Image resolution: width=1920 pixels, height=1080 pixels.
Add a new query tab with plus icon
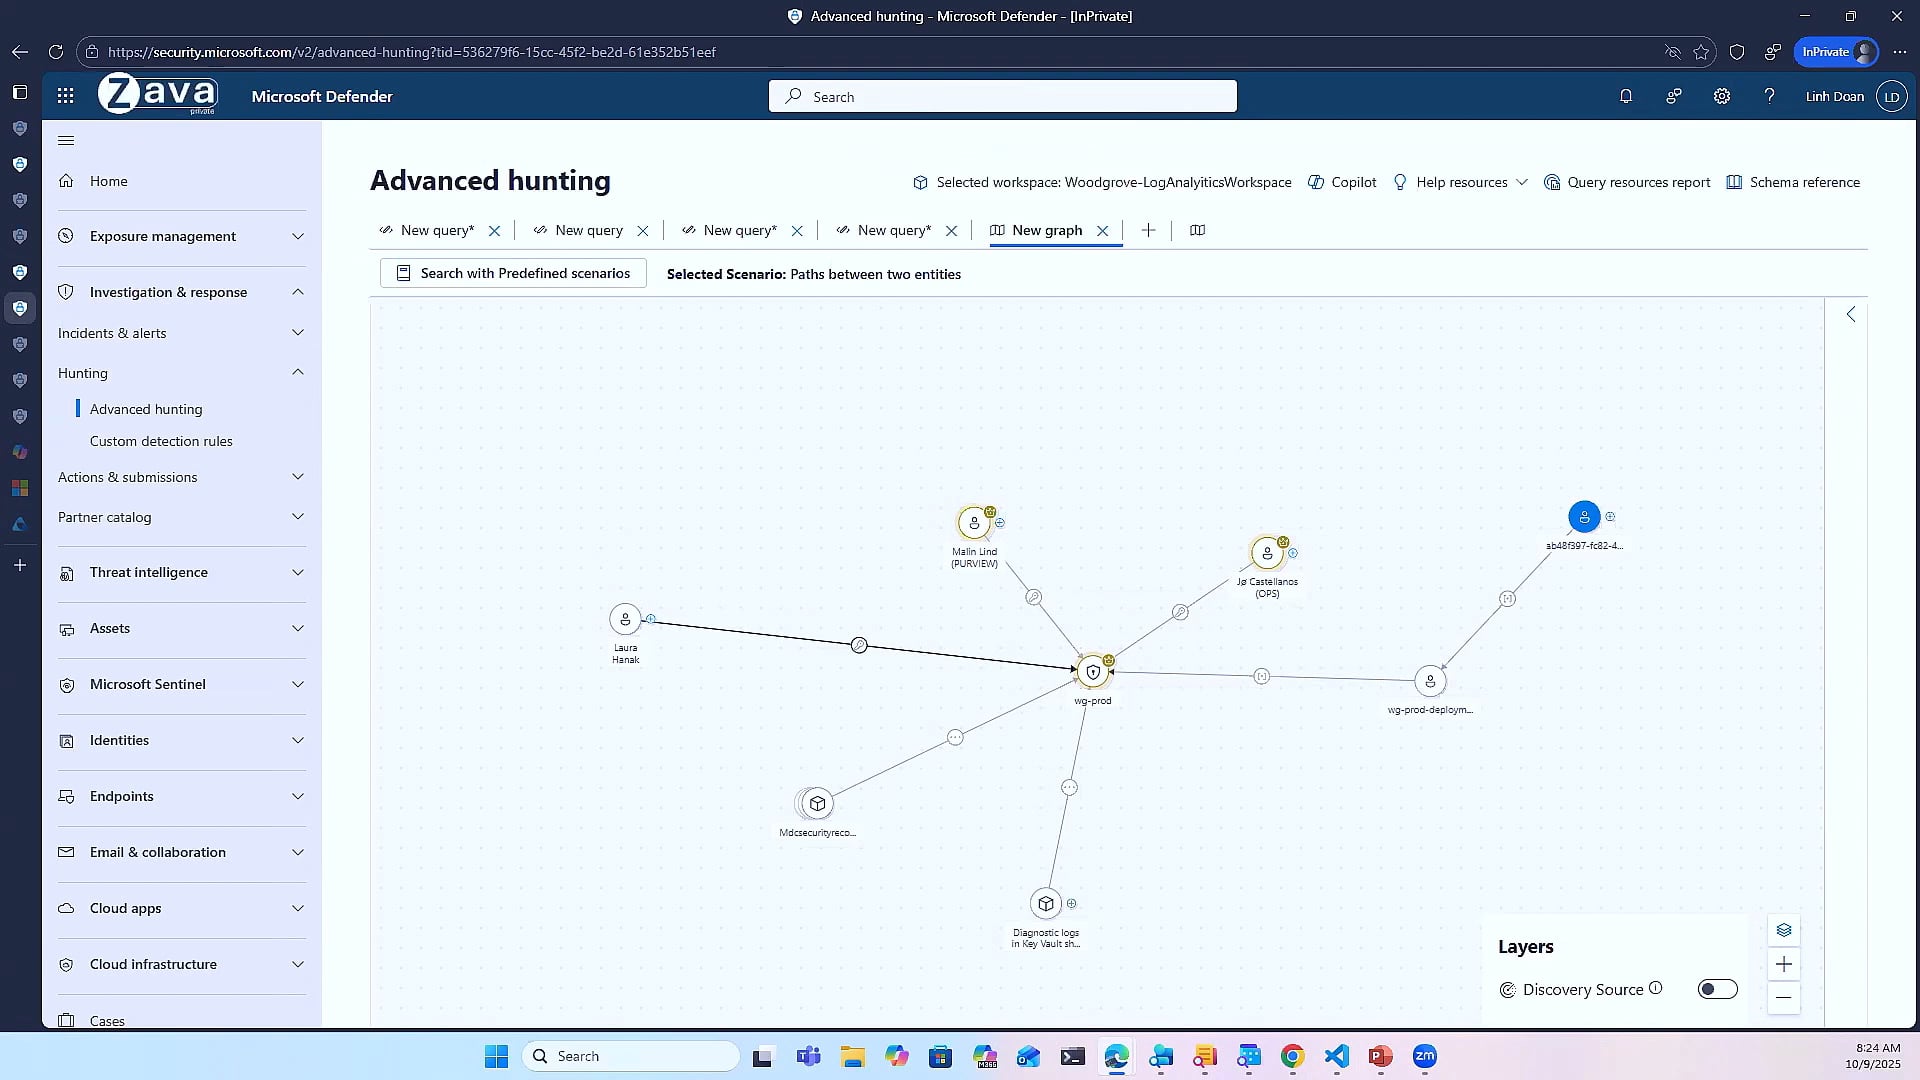[1148, 230]
